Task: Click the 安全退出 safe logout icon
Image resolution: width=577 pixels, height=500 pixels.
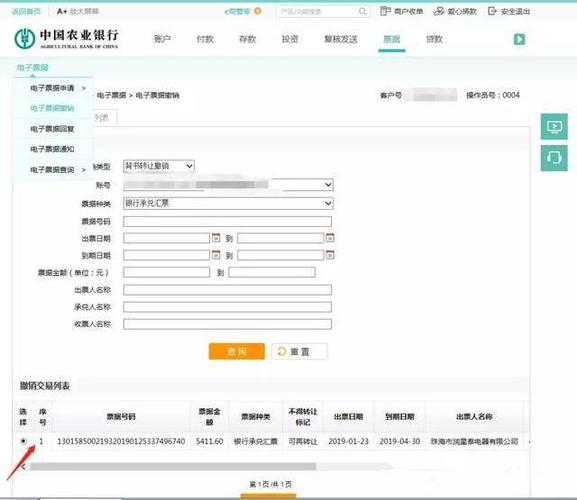Action: tap(509, 11)
